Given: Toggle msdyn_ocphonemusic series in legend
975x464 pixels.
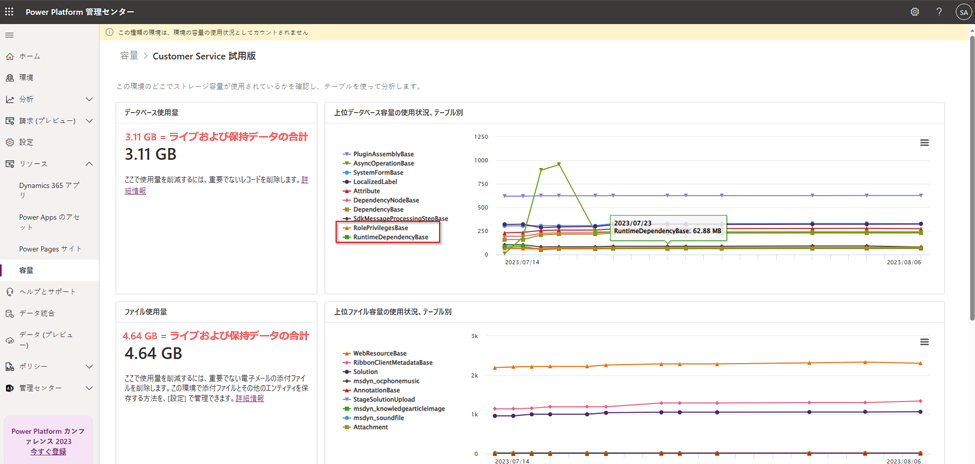Looking at the screenshot, I should (379, 381).
